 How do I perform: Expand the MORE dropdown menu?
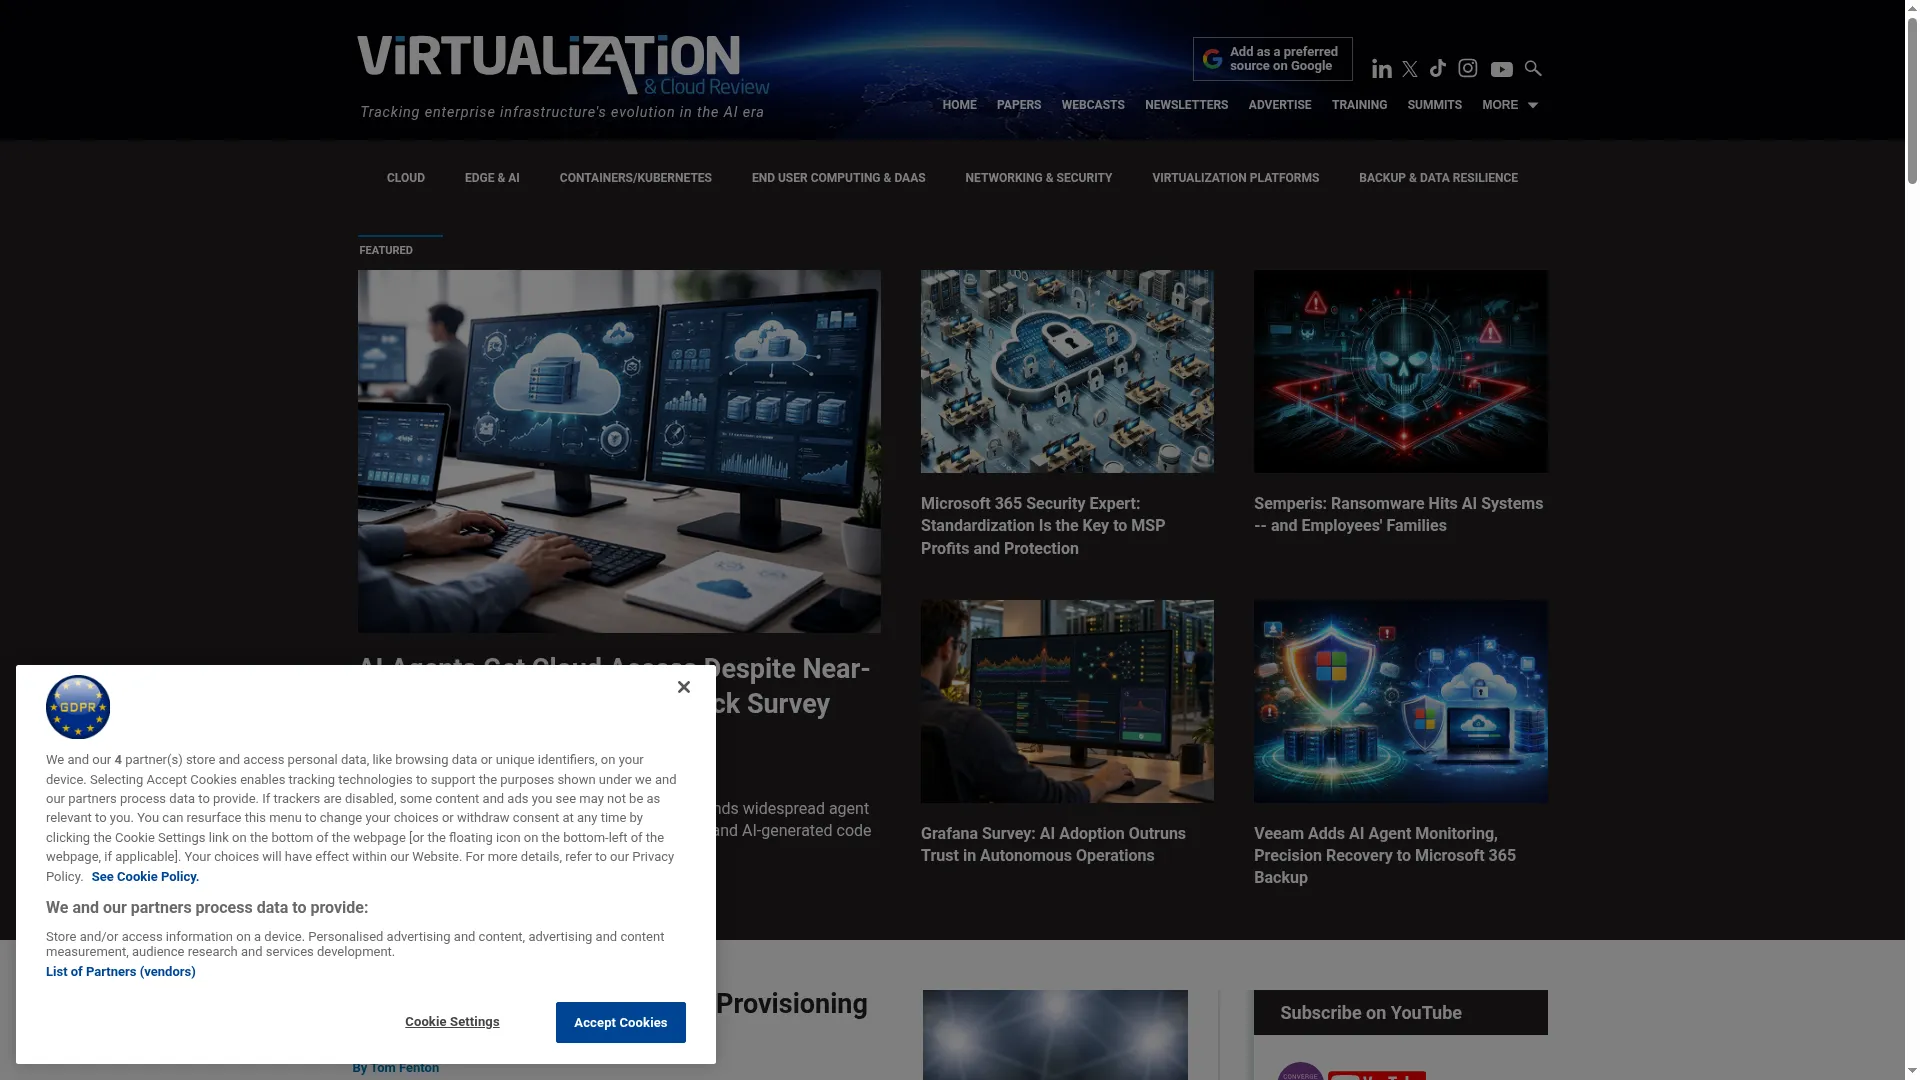pos(1510,105)
